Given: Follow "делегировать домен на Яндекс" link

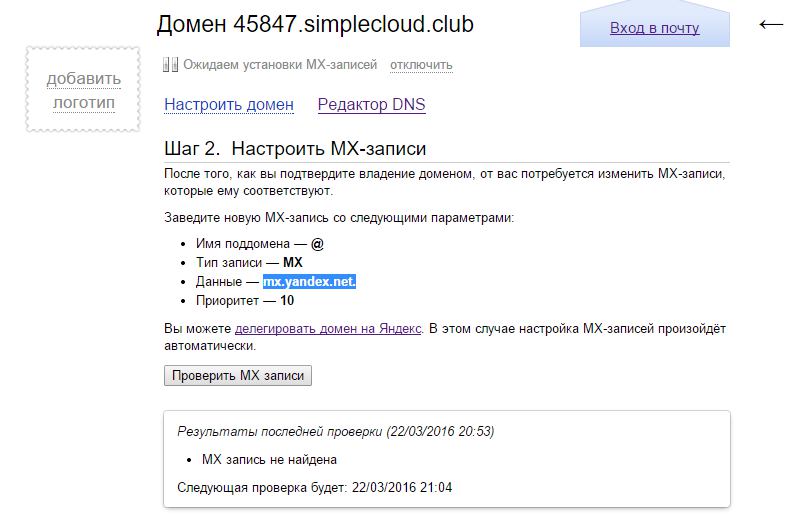Looking at the screenshot, I should (328, 328).
